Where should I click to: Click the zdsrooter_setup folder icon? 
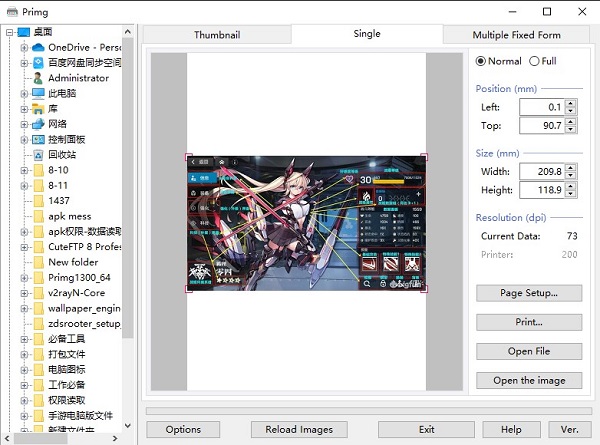point(39,324)
